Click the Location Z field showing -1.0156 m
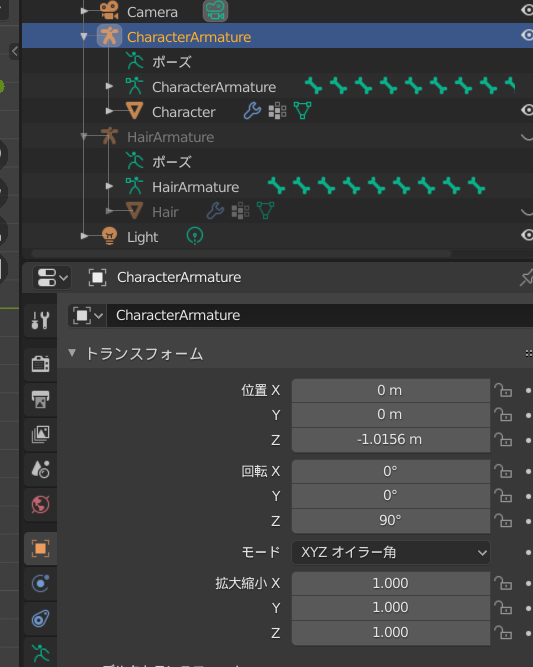The height and width of the screenshot is (667, 533). pyautogui.click(x=390, y=439)
